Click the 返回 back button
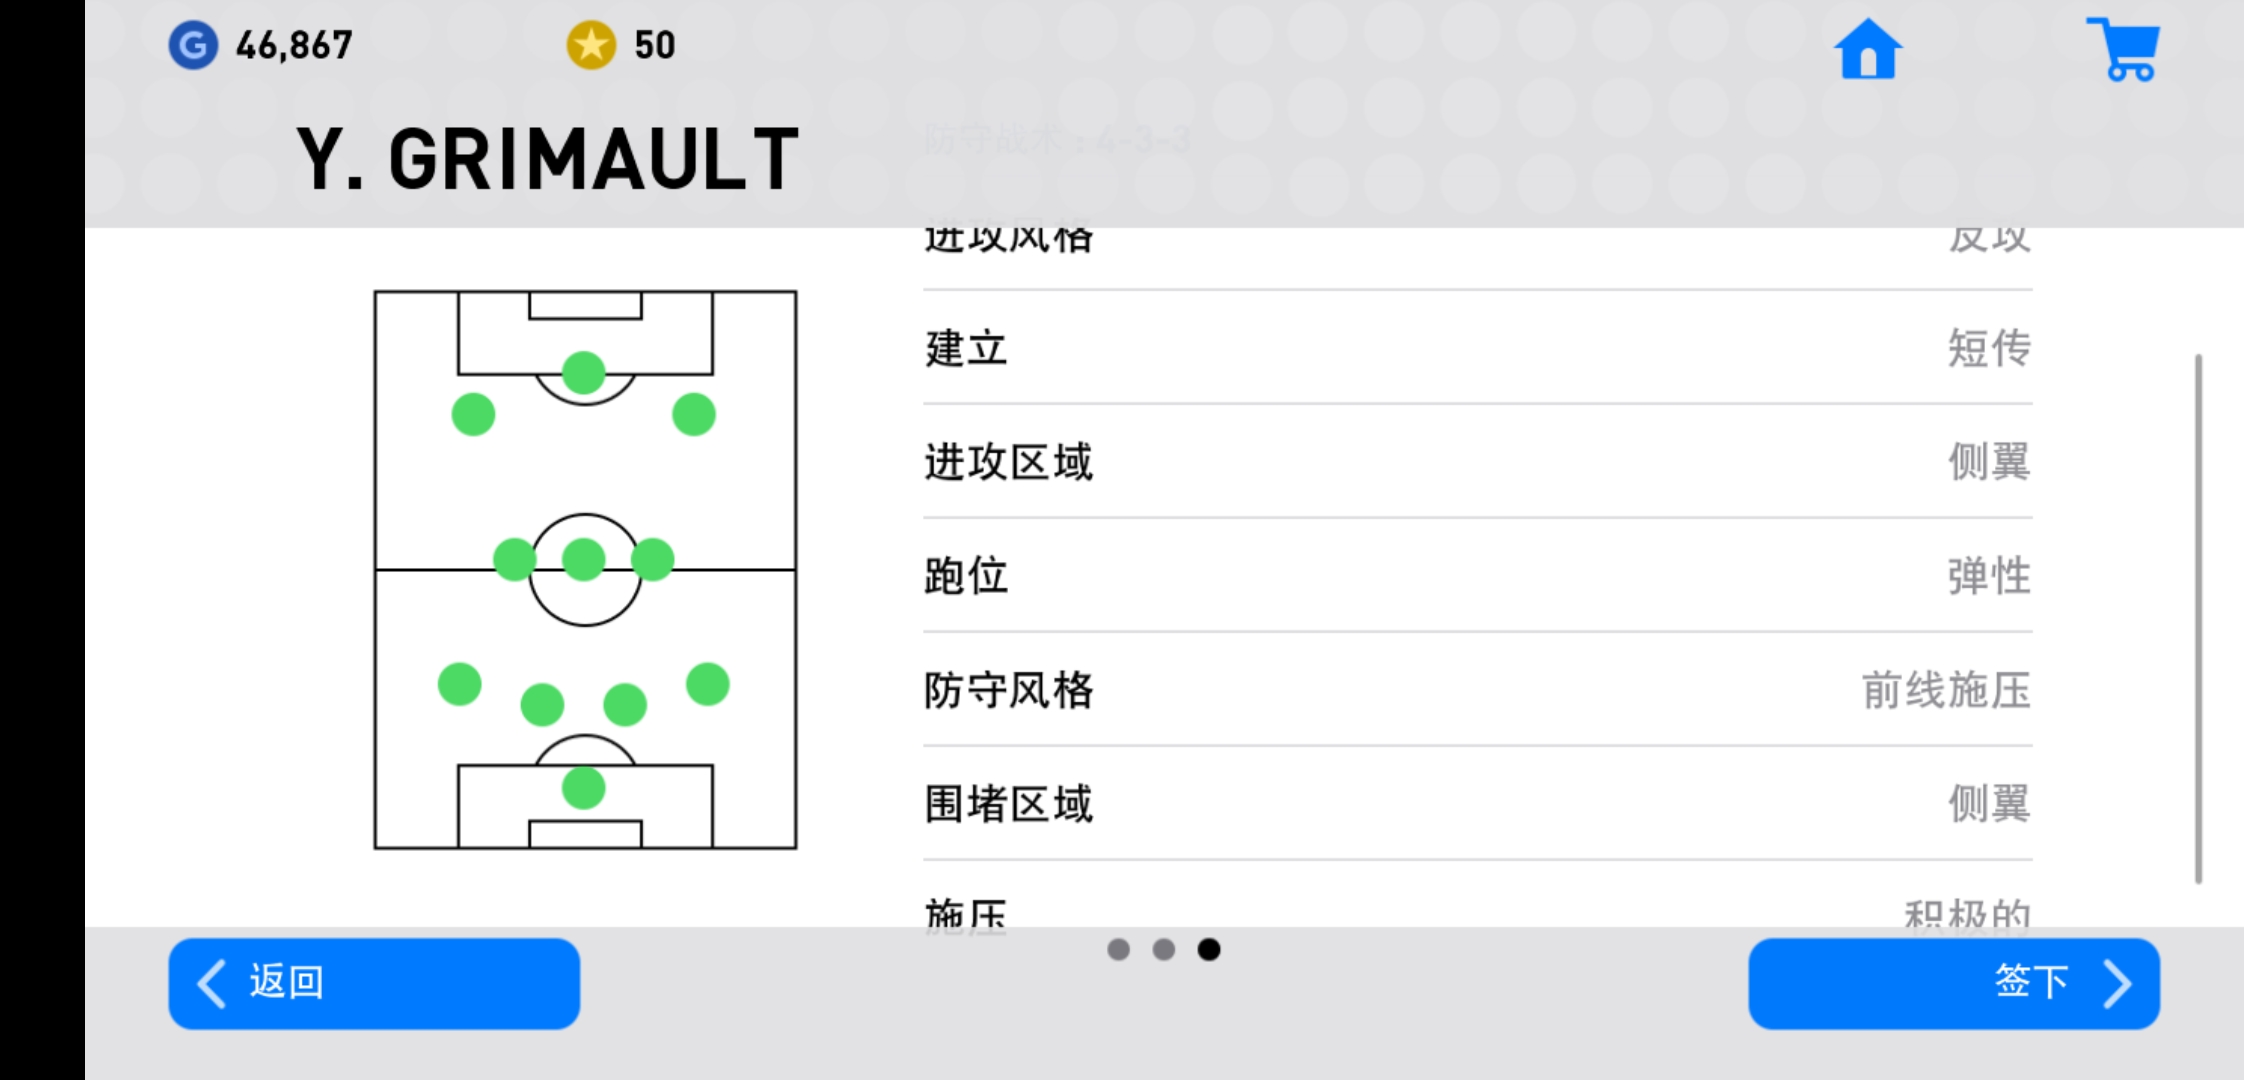Image resolution: width=2244 pixels, height=1080 pixels. point(374,984)
